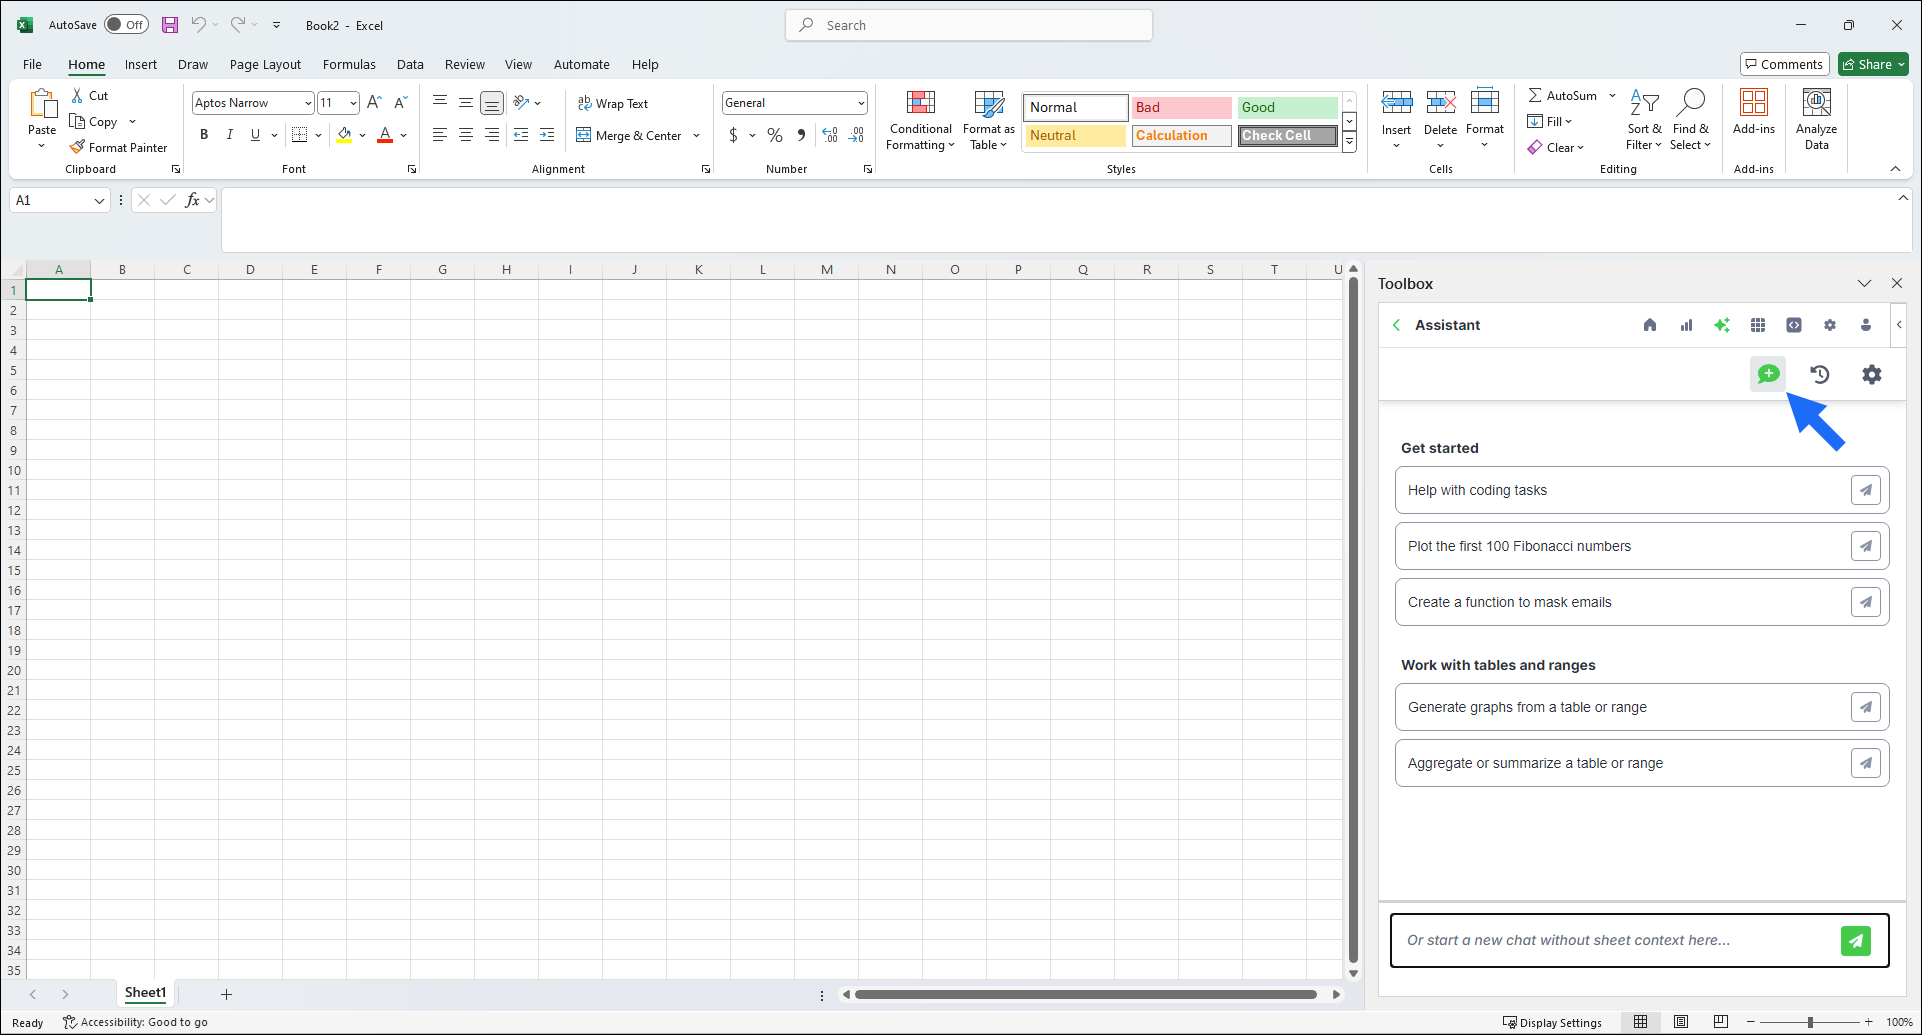
Task: Open Font name dropdown Aptos Narrow
Action: point(308,103)
